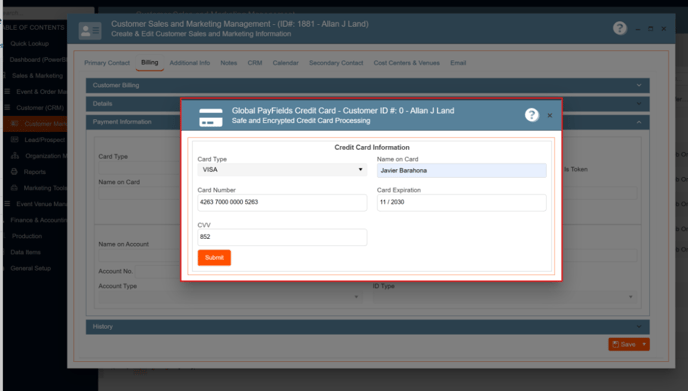Open Production in sidebar

click(x=27, y=236)
